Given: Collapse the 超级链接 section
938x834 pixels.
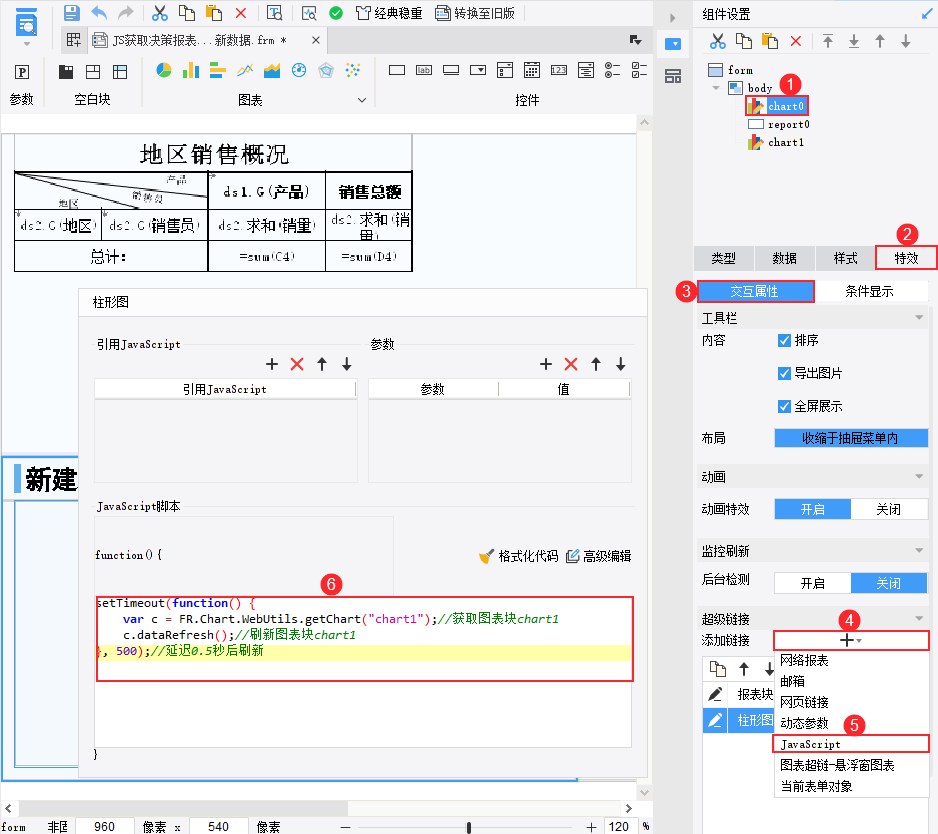Looking at the screenshot, I should [919, 618].
